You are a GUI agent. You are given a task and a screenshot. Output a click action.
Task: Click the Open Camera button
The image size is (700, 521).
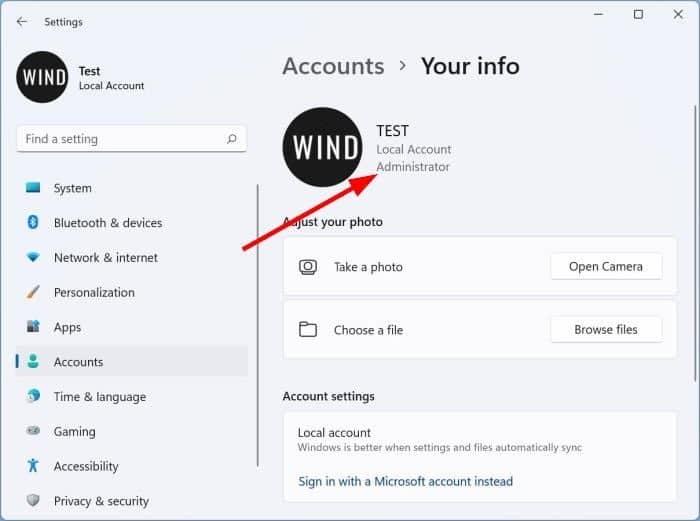pyautogui.click(x=606, y=267)
